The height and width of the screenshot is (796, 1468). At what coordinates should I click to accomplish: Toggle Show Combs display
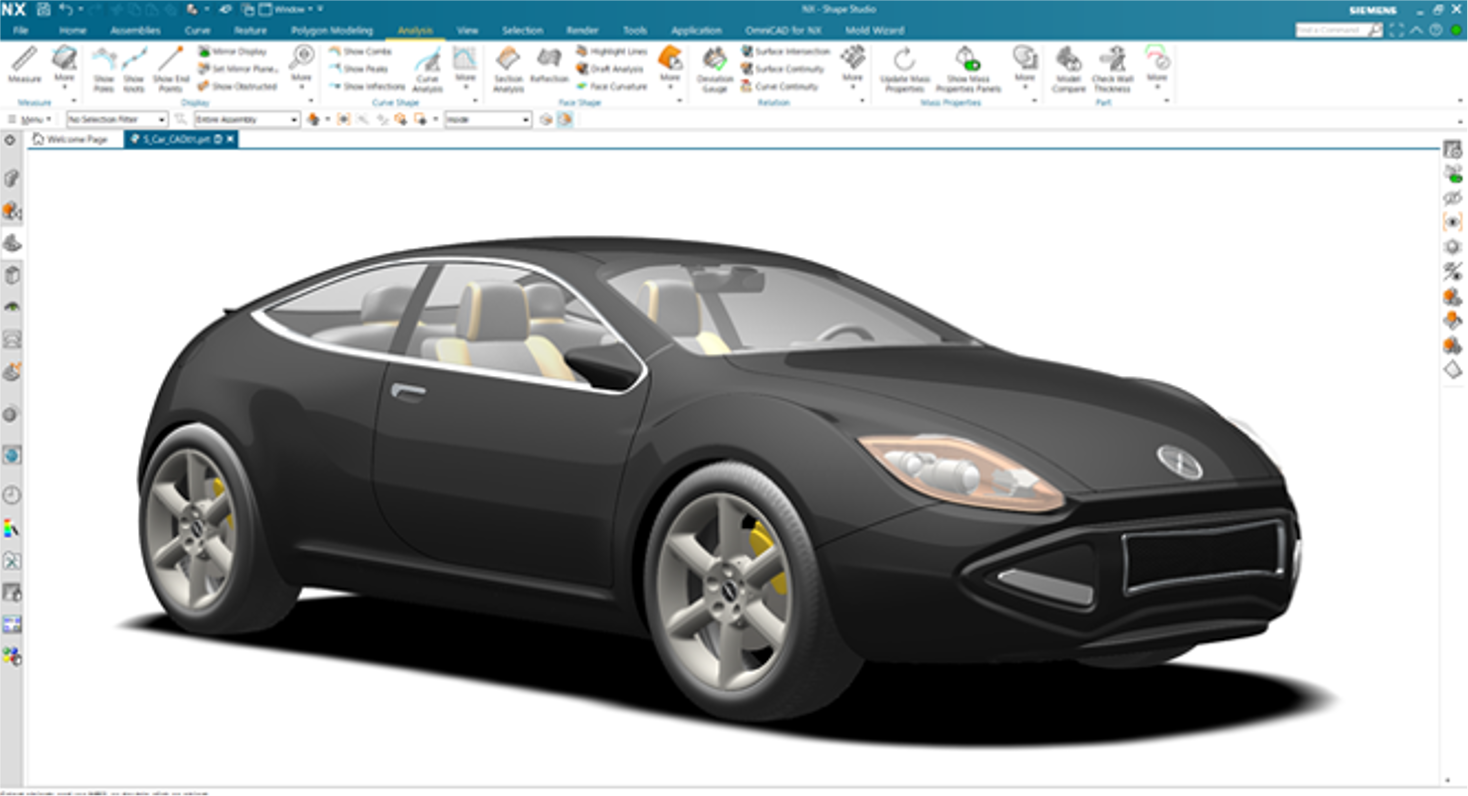pos(360,51)
